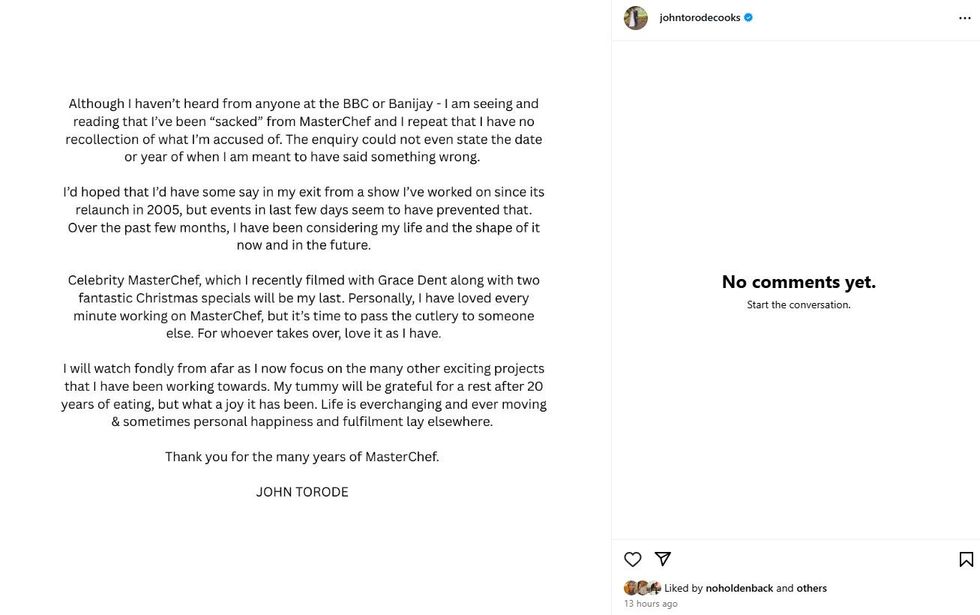Screen dimensions: 980x615
Task: Open the noholdenback profile link
Action: pyautogui.click(x=739, y=588)
